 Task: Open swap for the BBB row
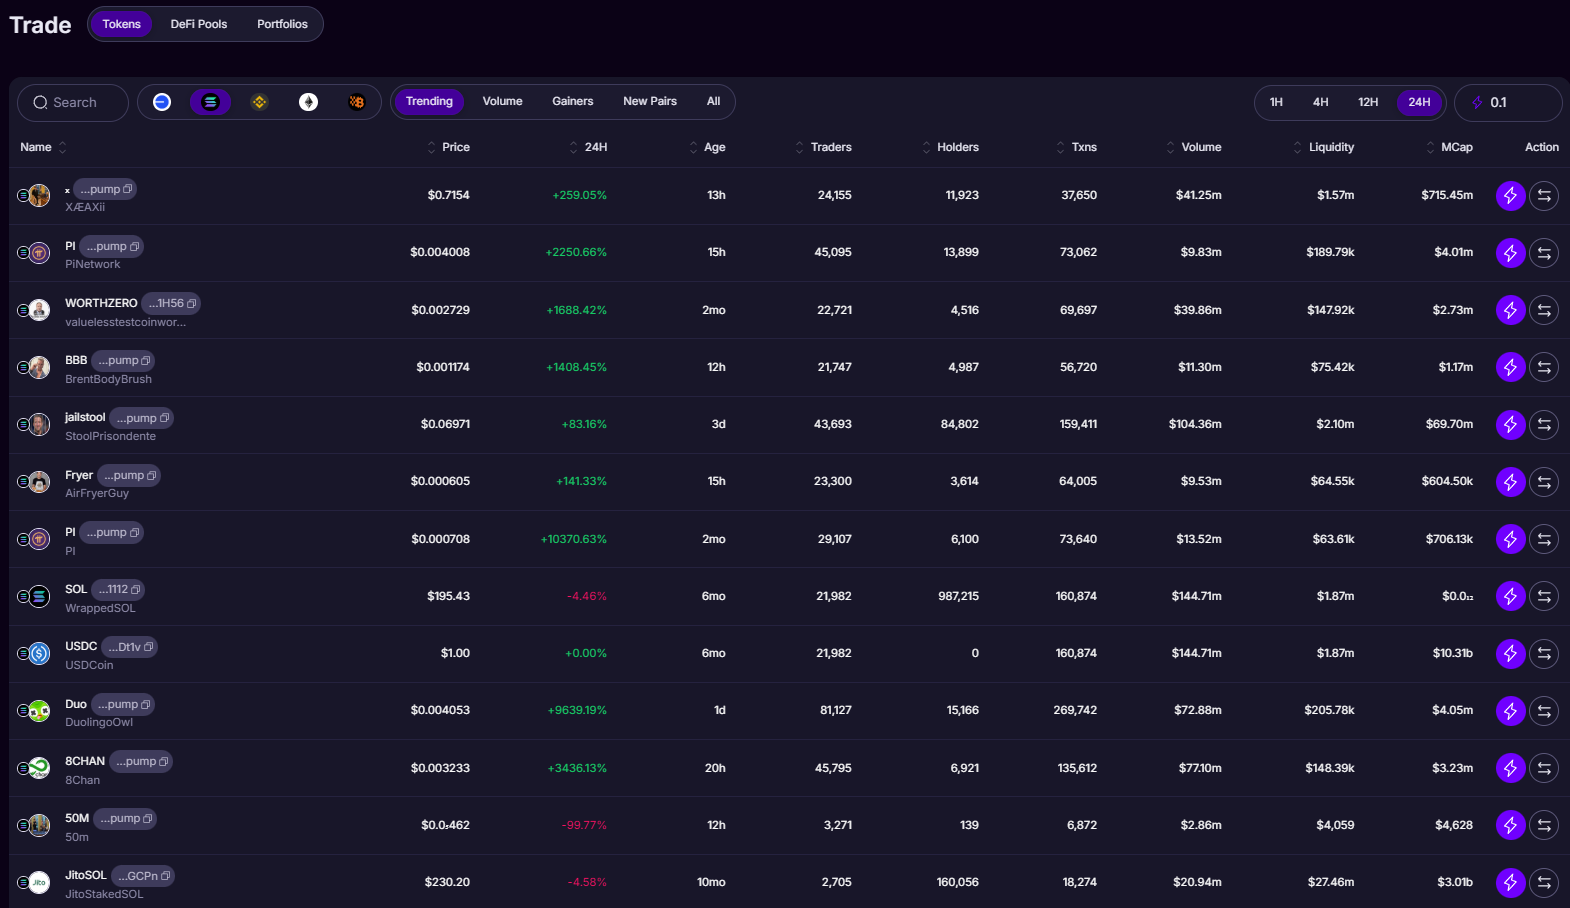click(1544, 367)
